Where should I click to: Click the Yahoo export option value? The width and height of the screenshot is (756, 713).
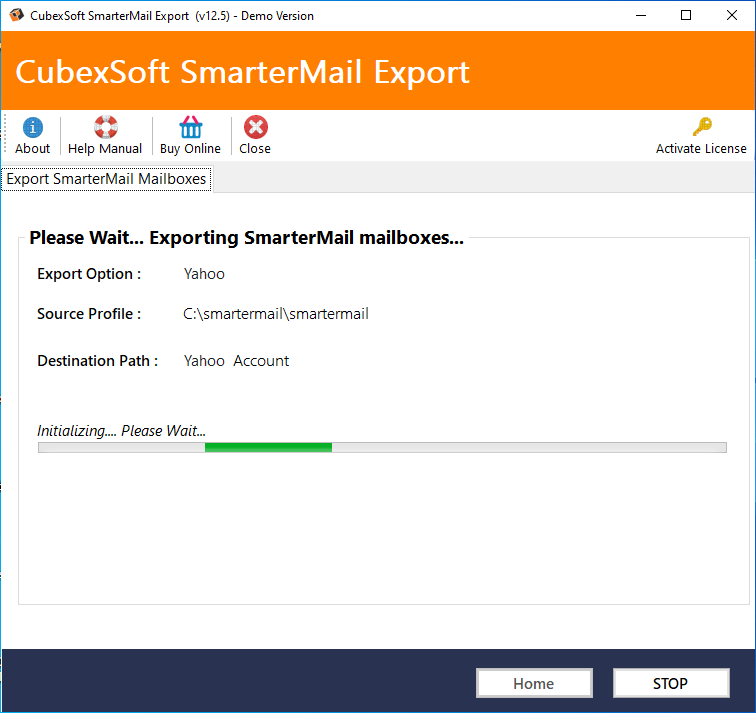(x=204, y=274)
